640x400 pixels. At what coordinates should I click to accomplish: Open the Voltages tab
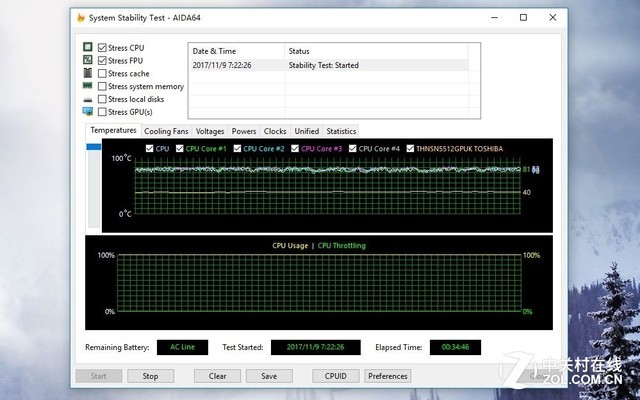click(x=210, y=131)
